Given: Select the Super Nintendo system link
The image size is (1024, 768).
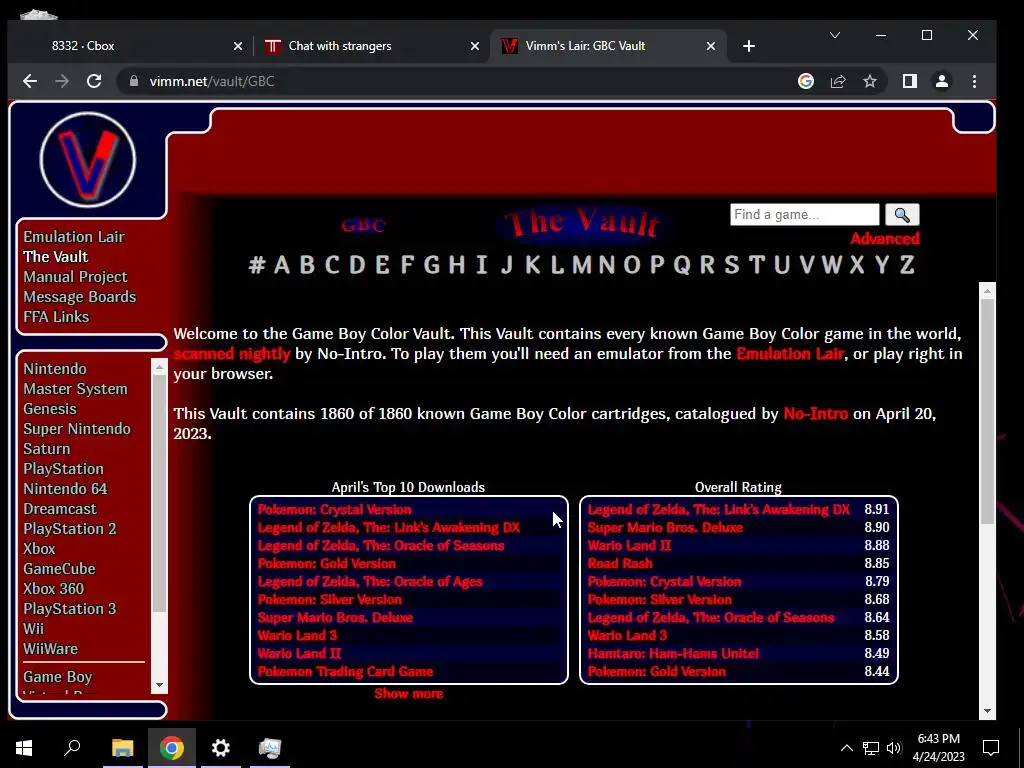Looking at the screenshot, I should point(77,429).
